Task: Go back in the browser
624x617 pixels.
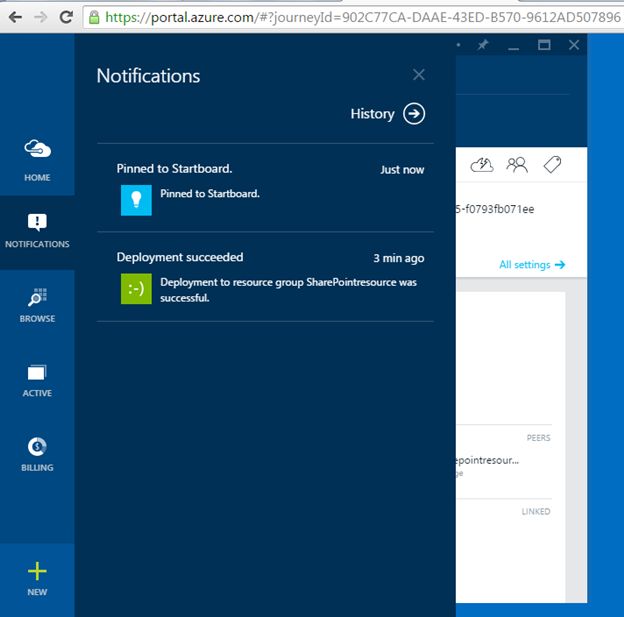Action: (15, 17)
